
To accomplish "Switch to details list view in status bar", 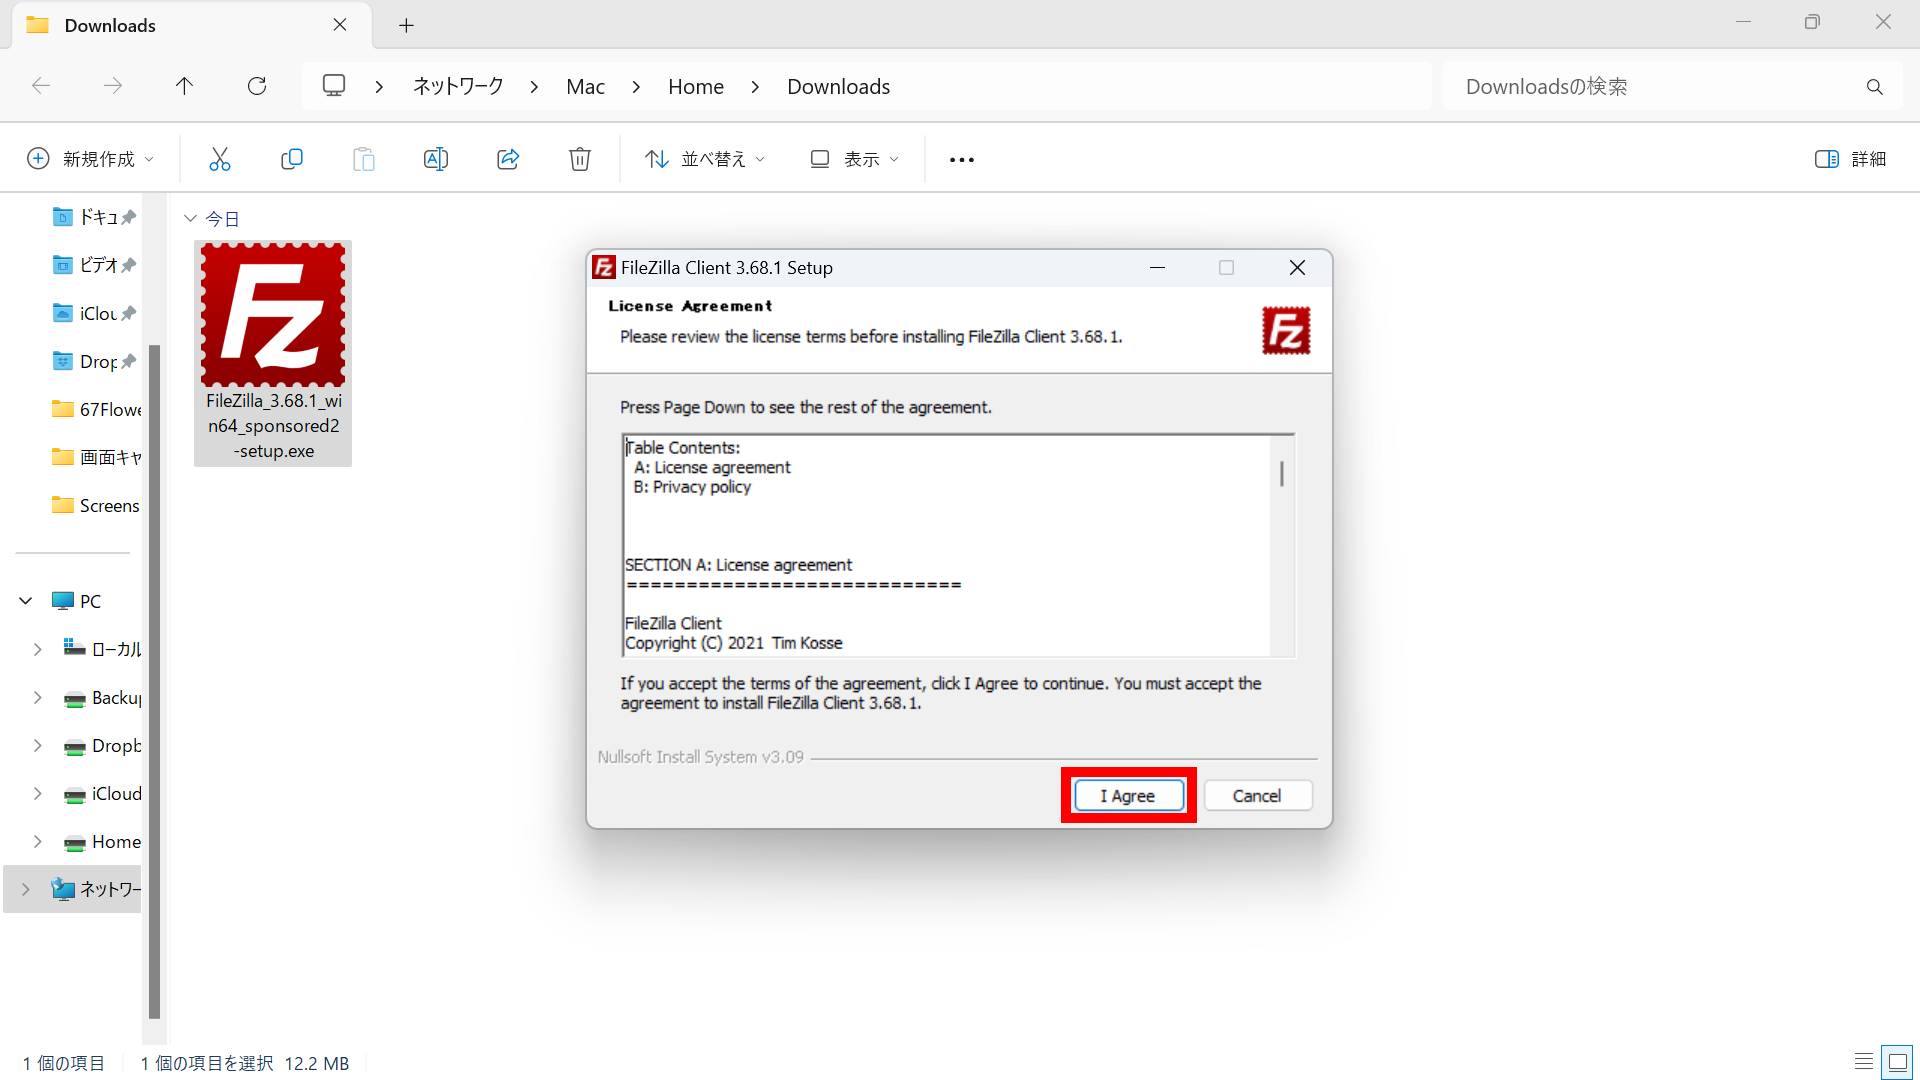I will tap(1864, 1062).
